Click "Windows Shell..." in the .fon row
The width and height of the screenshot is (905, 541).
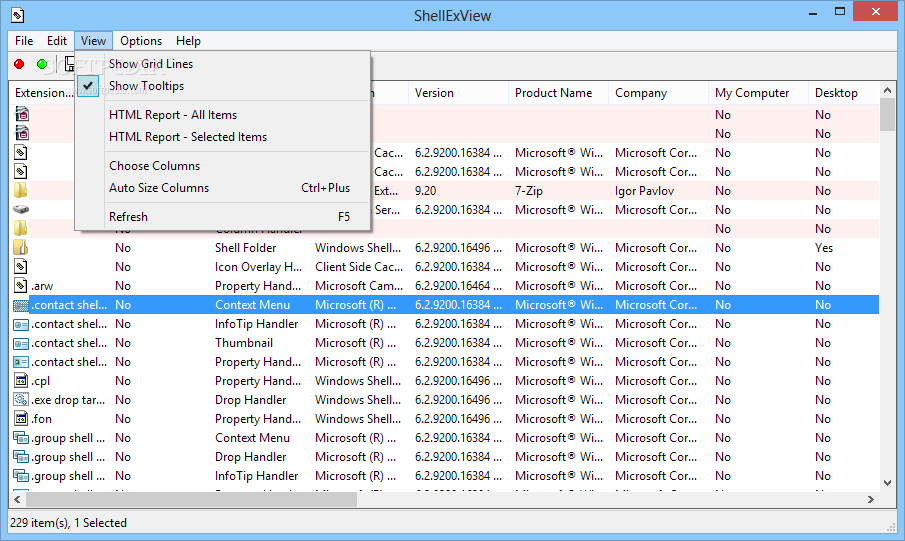[x=358, y=419]
